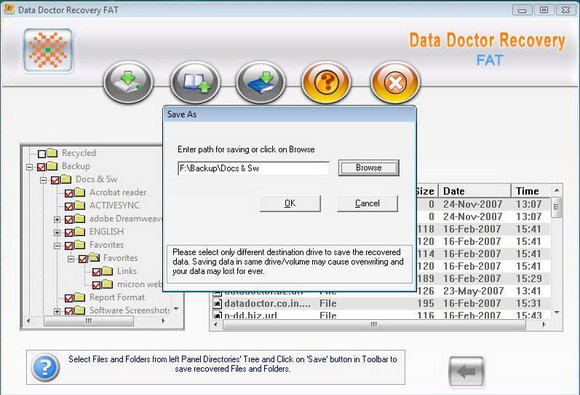This screenshot has height=395, width=580.
Task: Collapse the Backup tree node
Action: (x=30, y=167)
